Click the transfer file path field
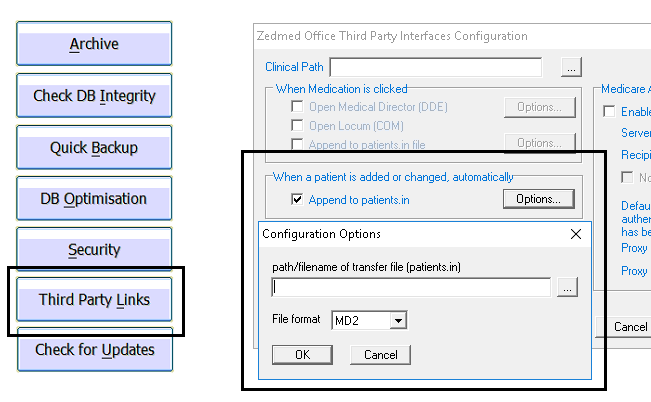Image resolution: width=651 pixels, height=402 pixels. (x=411, y=288)
